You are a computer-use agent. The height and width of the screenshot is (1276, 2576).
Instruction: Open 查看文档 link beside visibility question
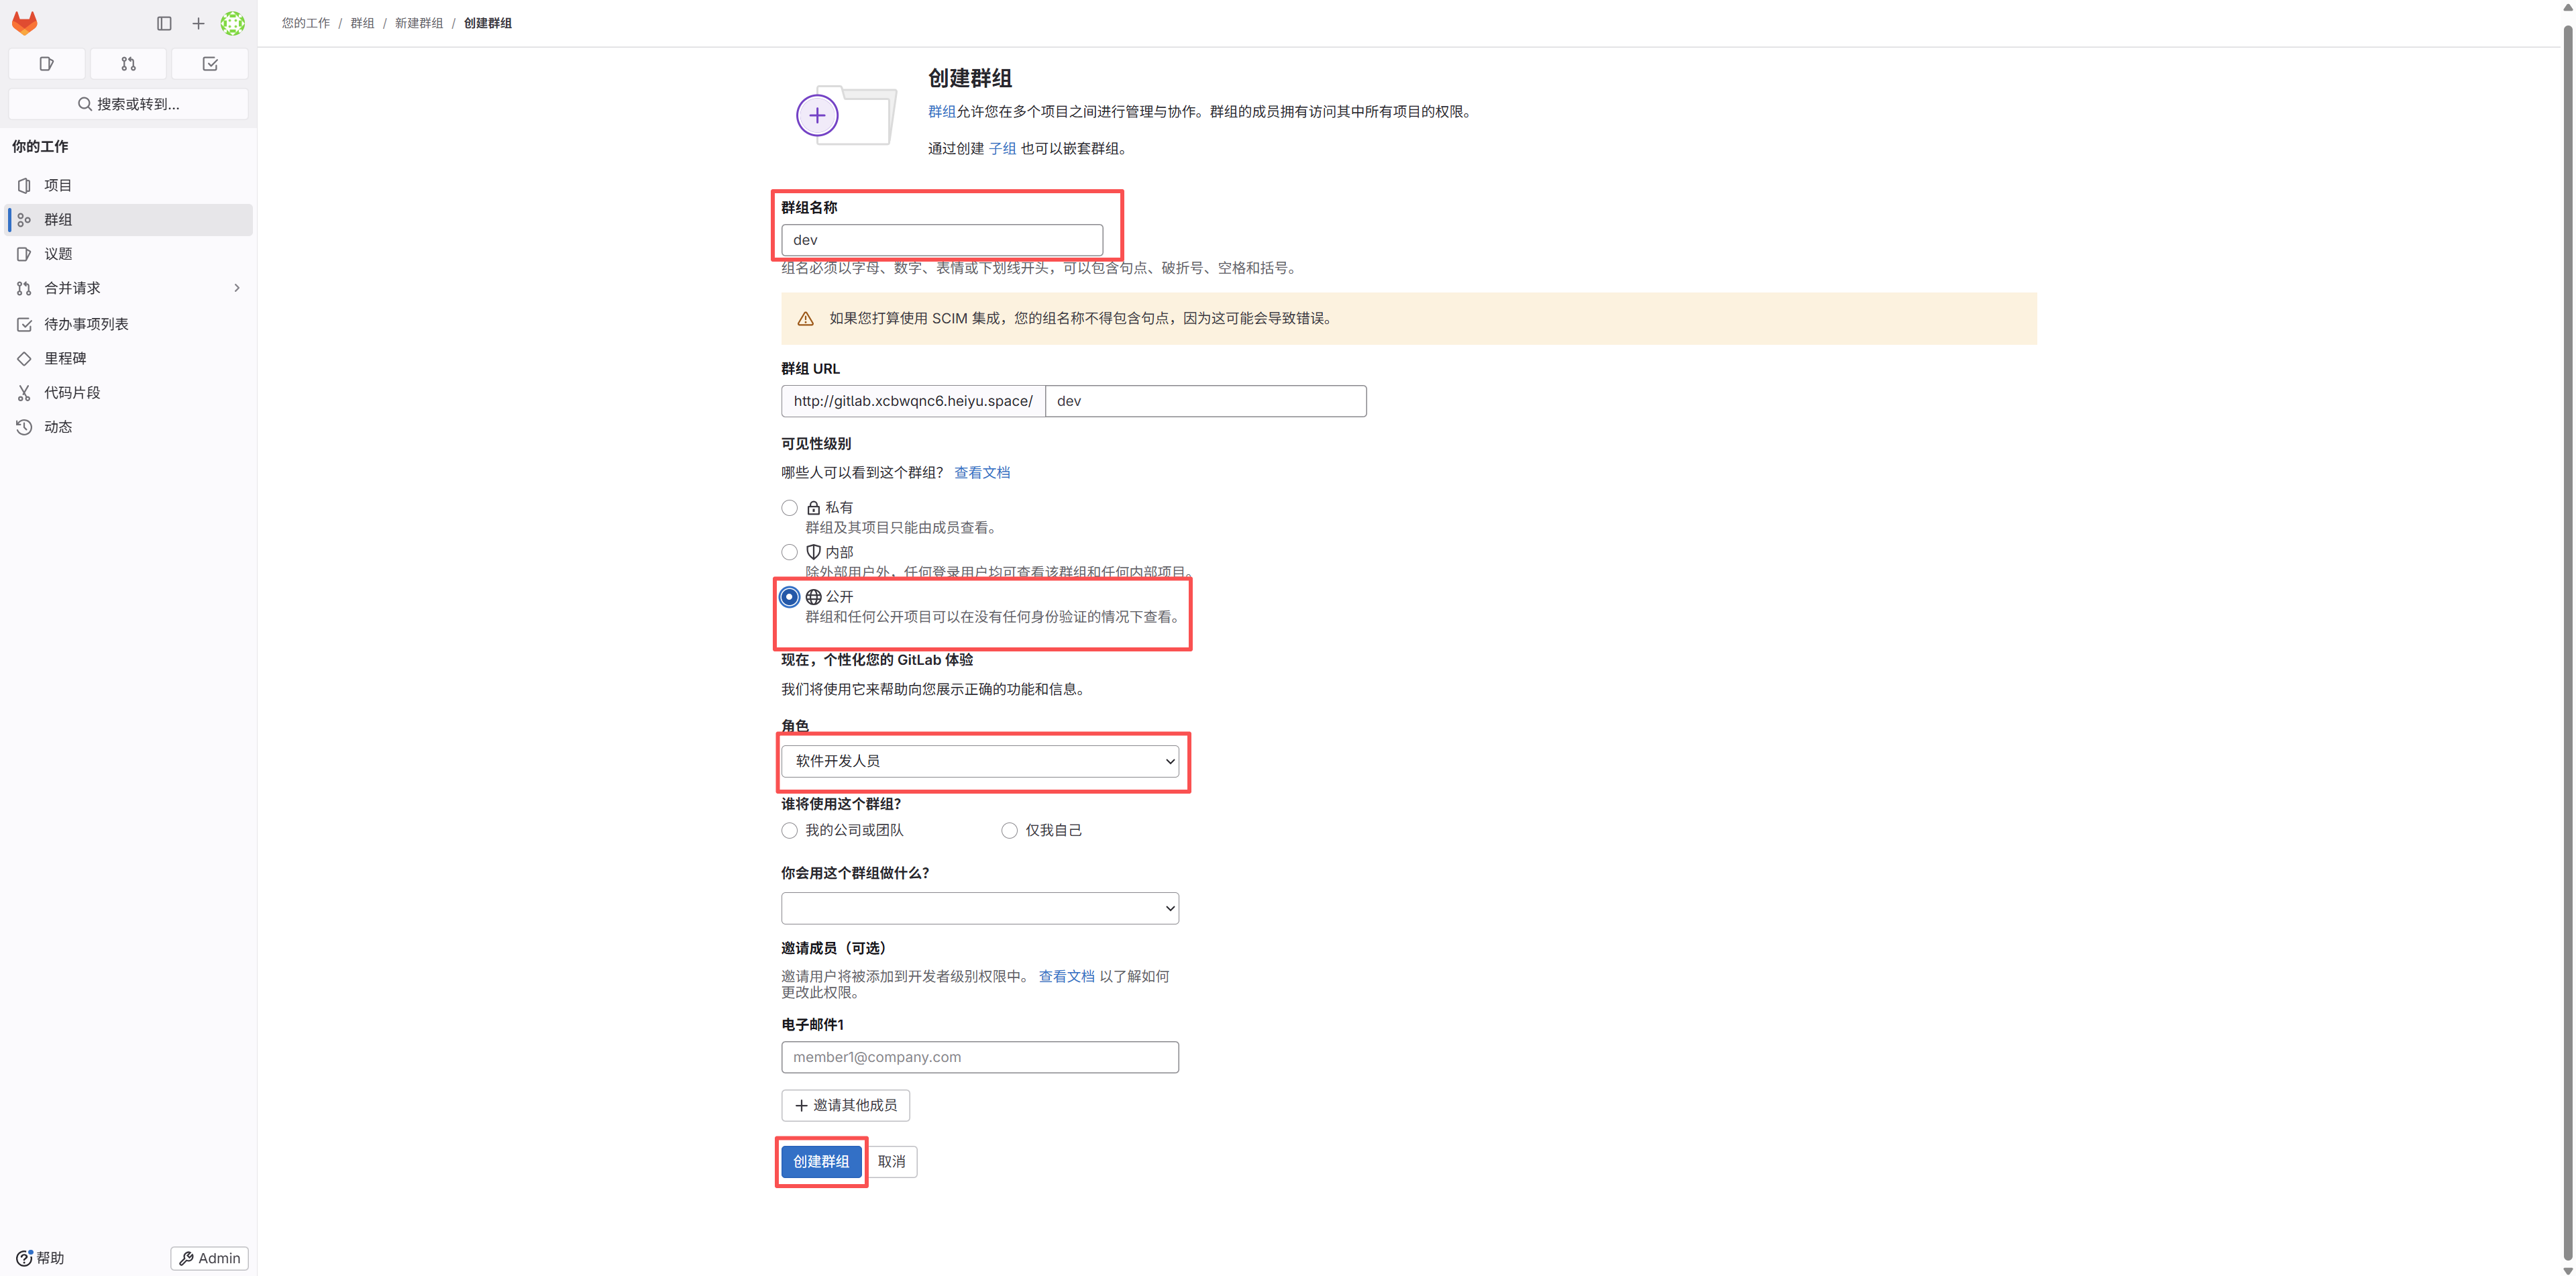point(982,473)
